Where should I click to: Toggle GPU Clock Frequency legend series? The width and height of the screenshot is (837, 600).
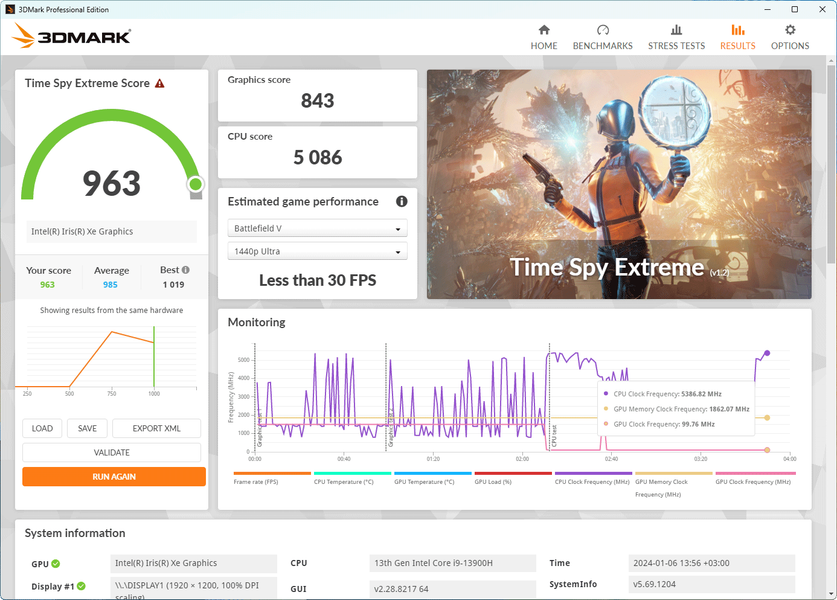755,478
